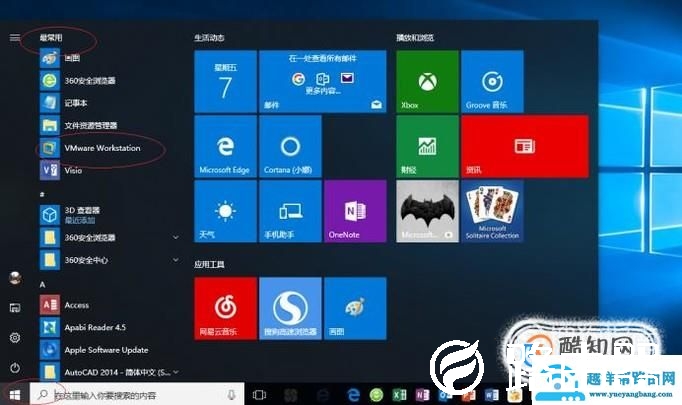Open Microsoft Solitaire Collection tile

tap(492, 211)
